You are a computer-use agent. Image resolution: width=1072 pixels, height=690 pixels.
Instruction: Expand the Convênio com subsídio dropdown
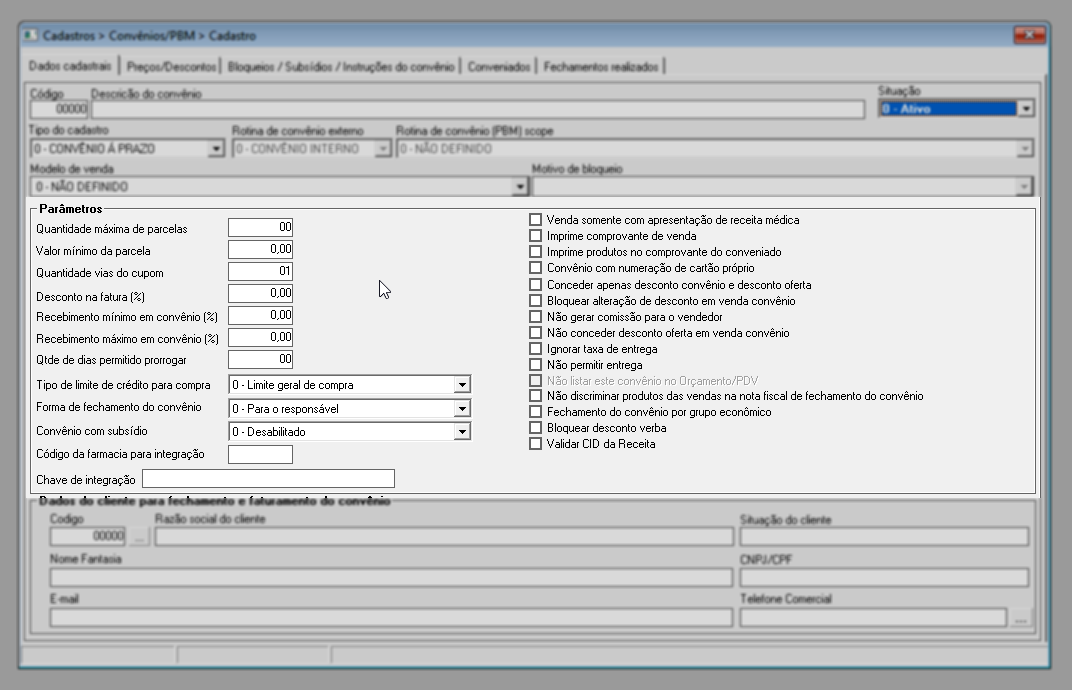462,432
